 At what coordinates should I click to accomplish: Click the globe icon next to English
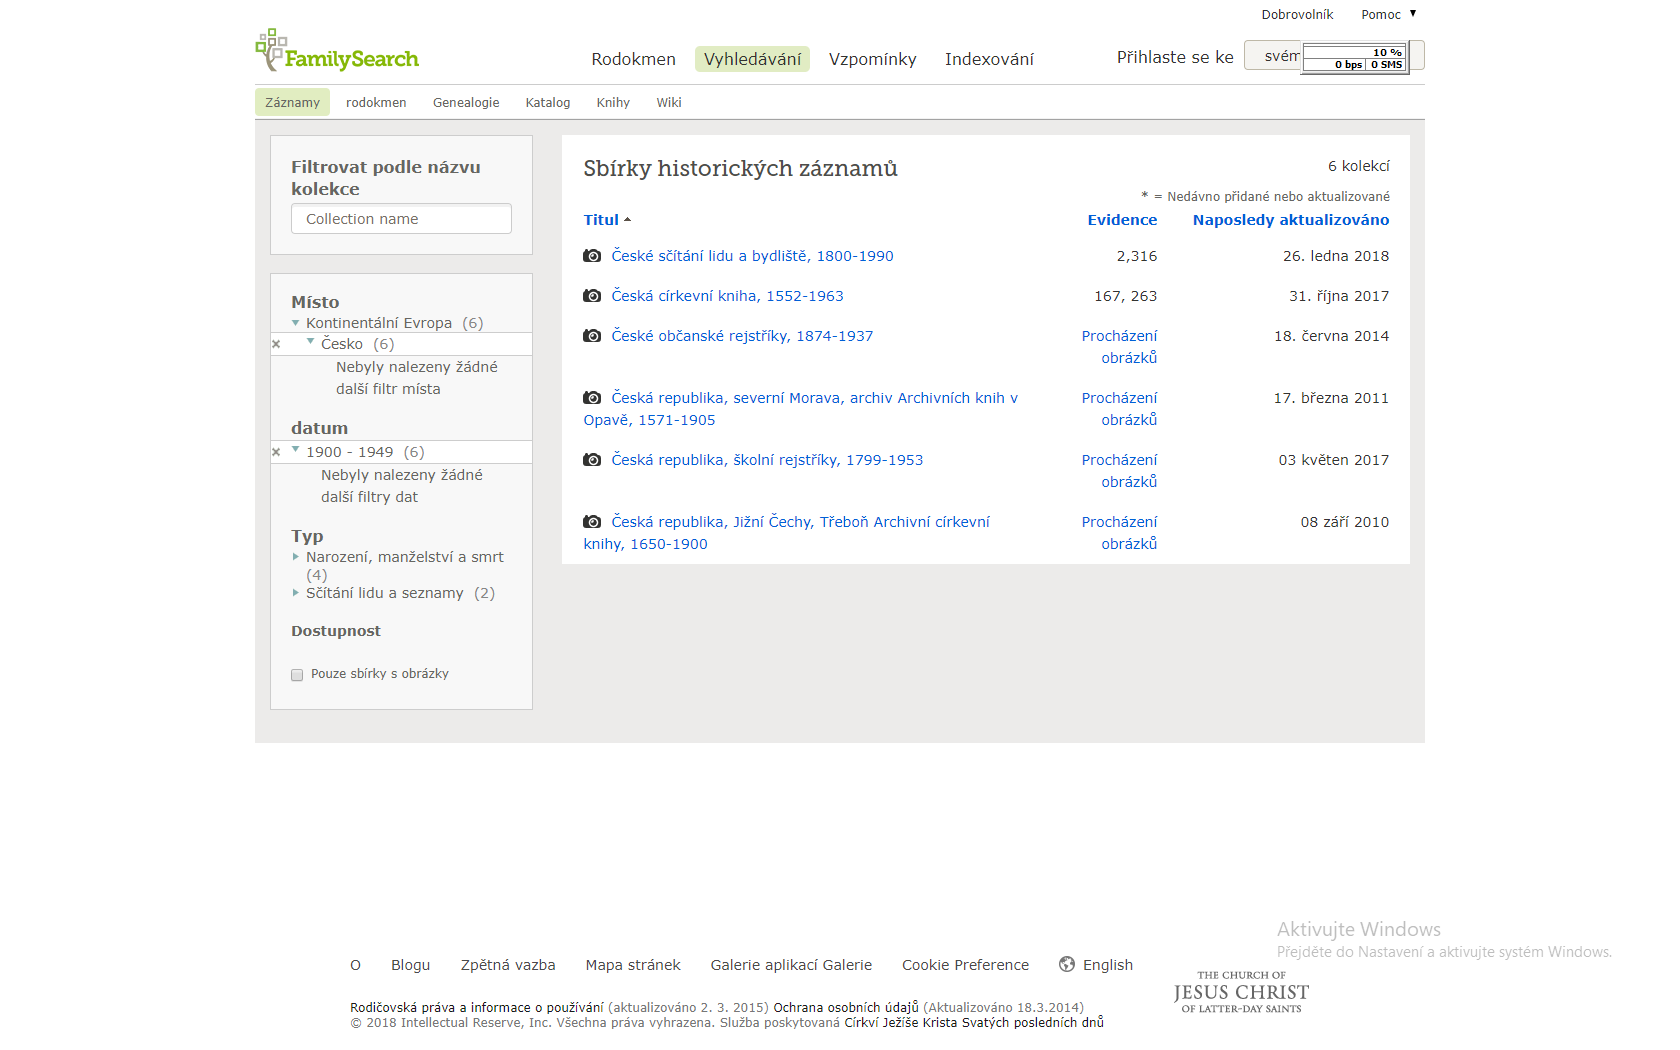click(1067, 965)
